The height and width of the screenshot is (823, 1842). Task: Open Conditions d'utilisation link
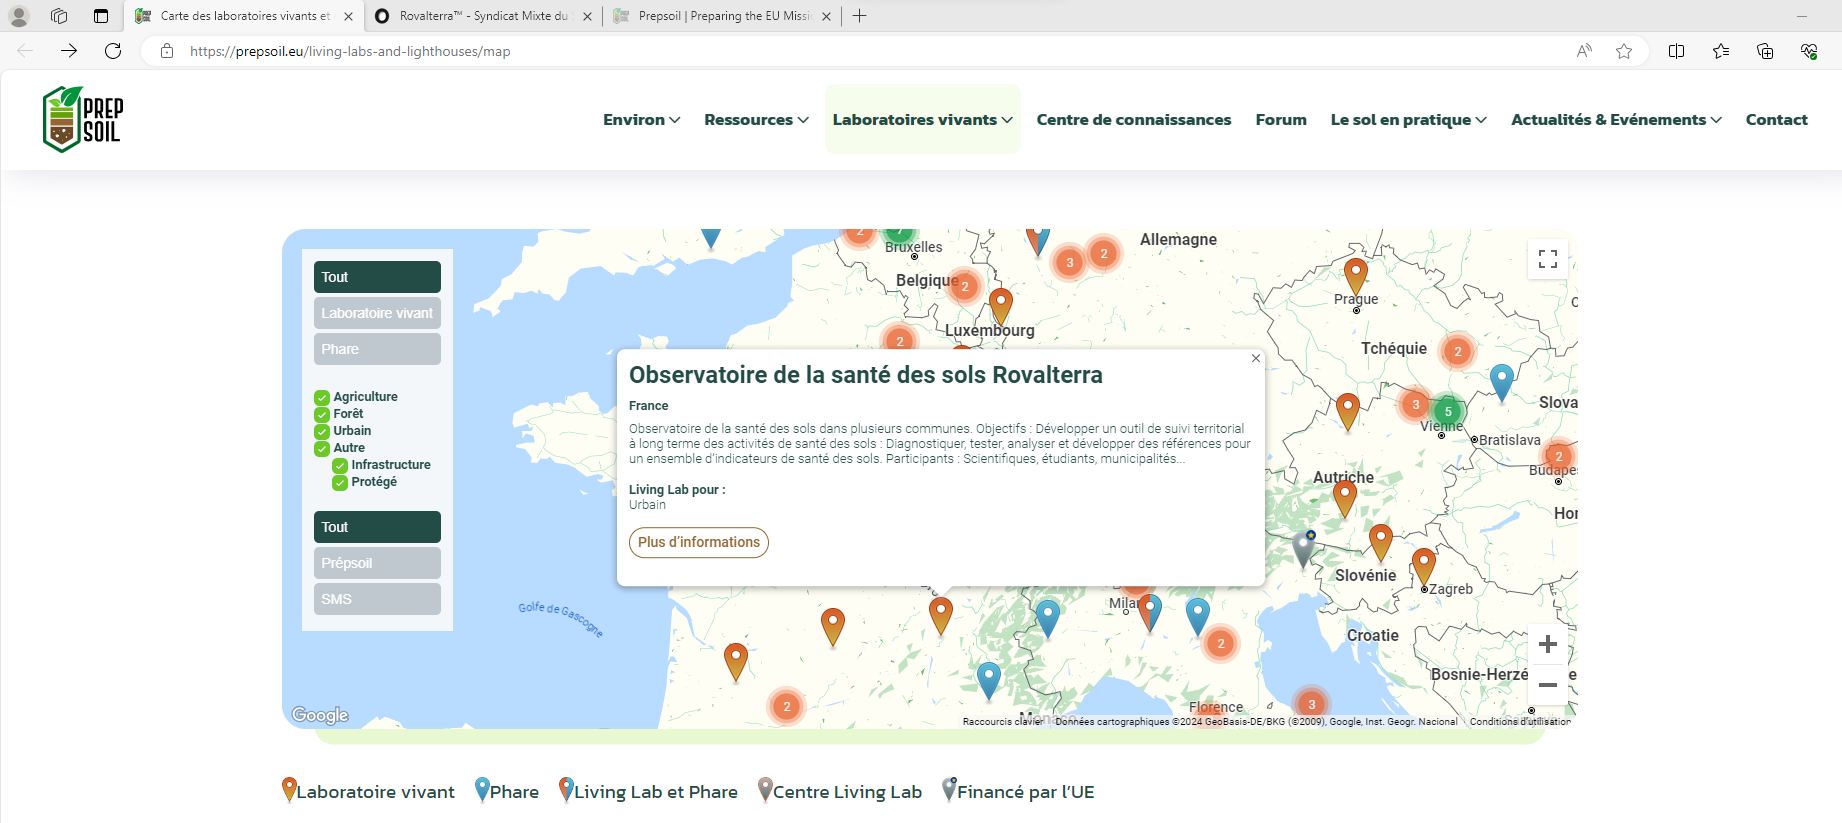(x=1520, y=721)
